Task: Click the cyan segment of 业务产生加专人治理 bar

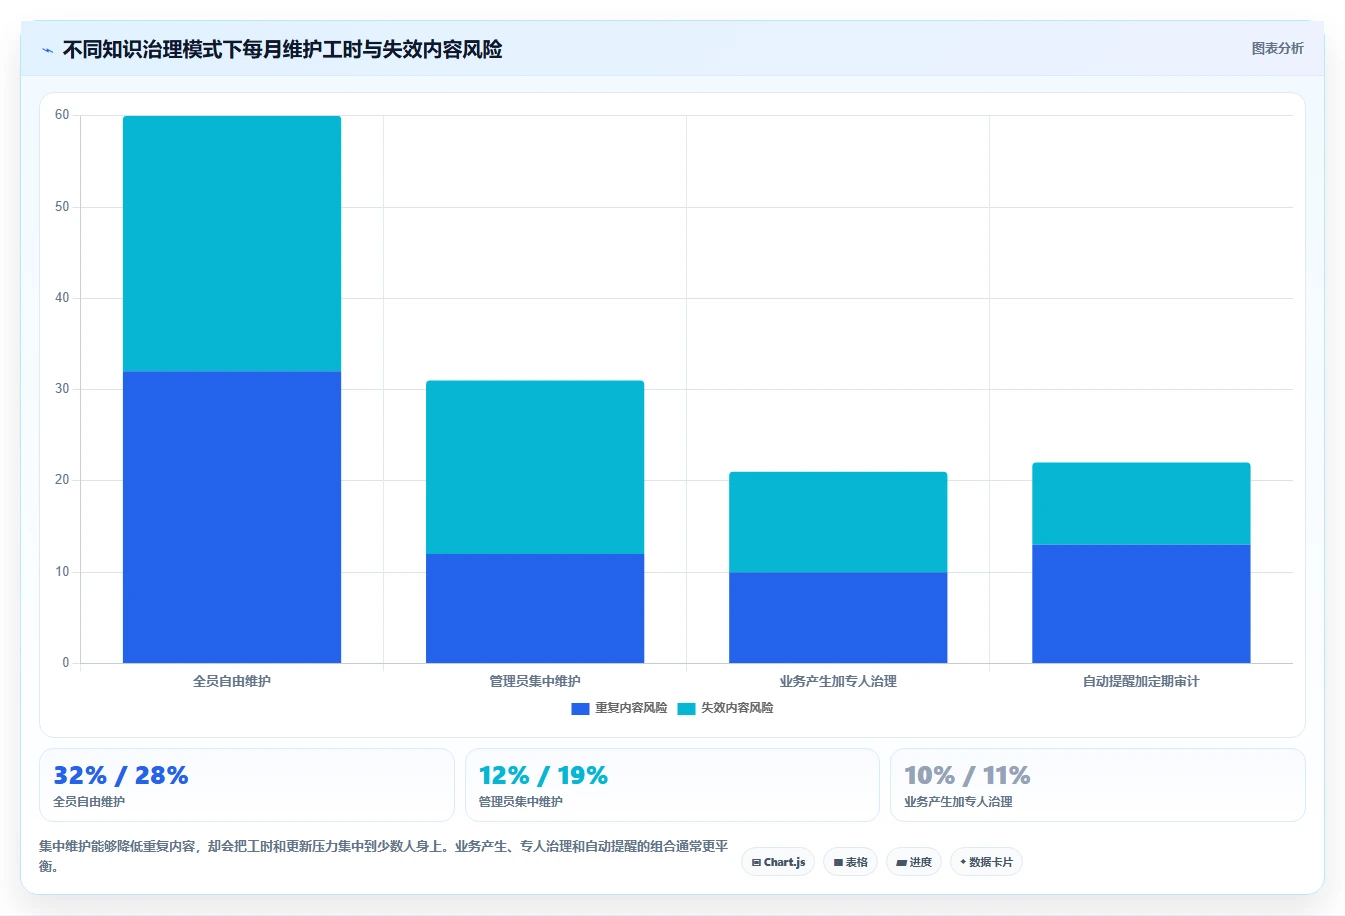Action: click(x=838, y=522)
